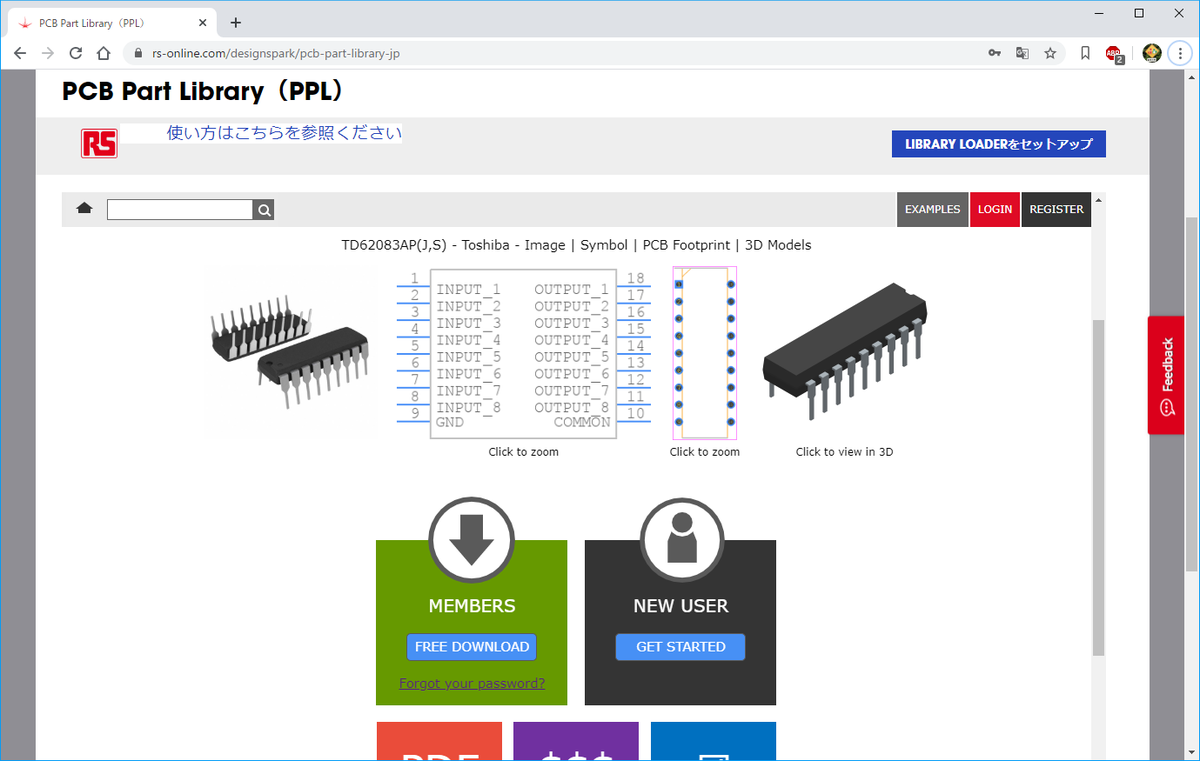
Task: Click the FREE DOWNLOAD button
Action: click(x=472, y=647)
